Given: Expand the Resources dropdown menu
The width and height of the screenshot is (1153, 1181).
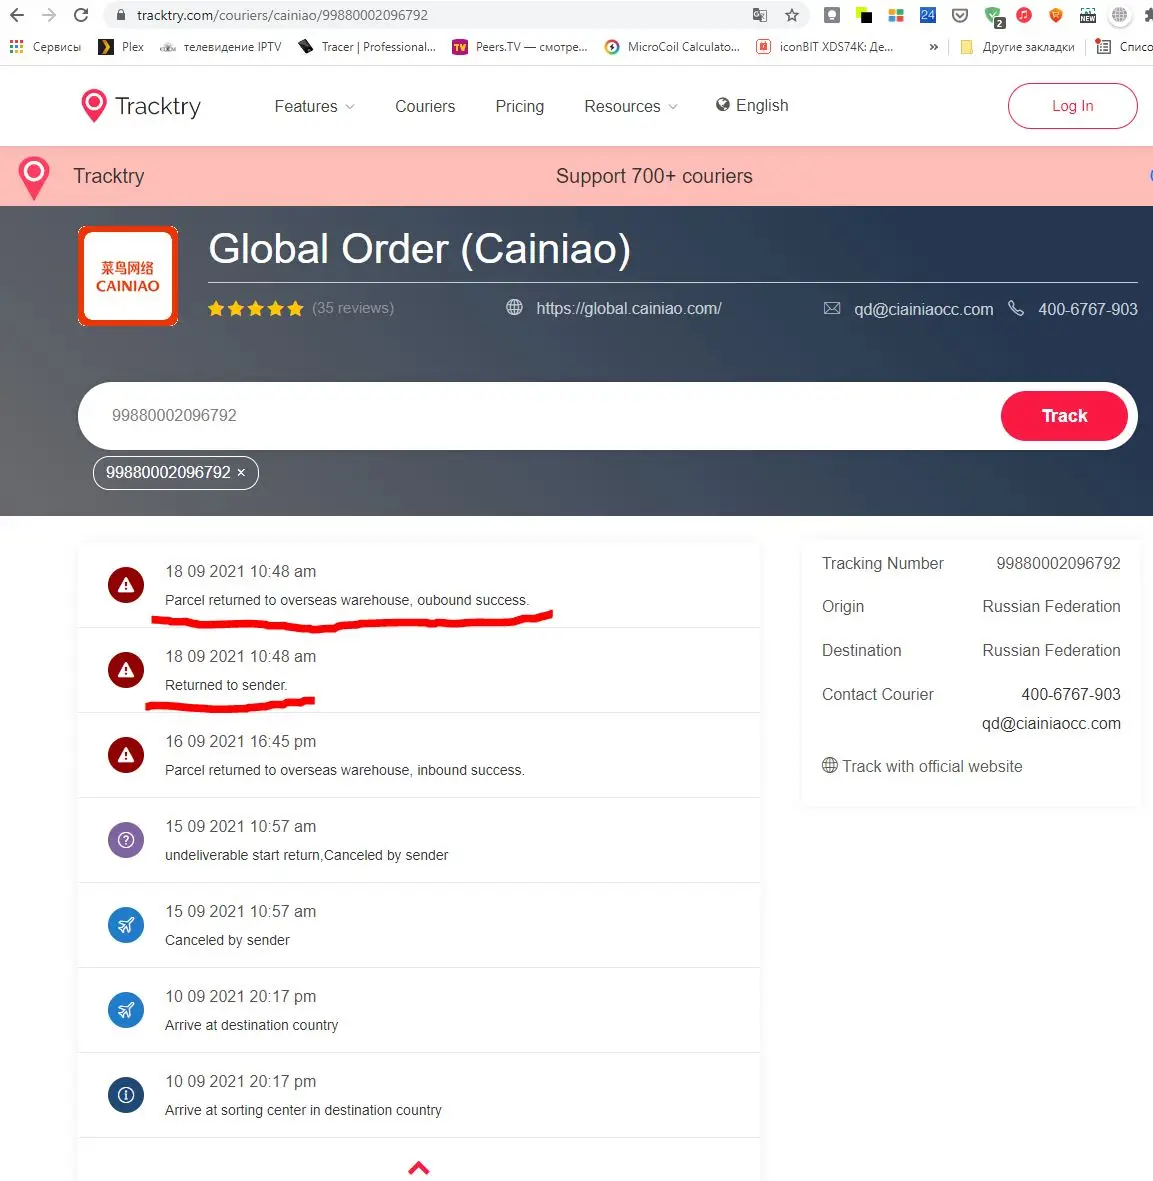Looking at the screenshot, I should click(631, 106).
